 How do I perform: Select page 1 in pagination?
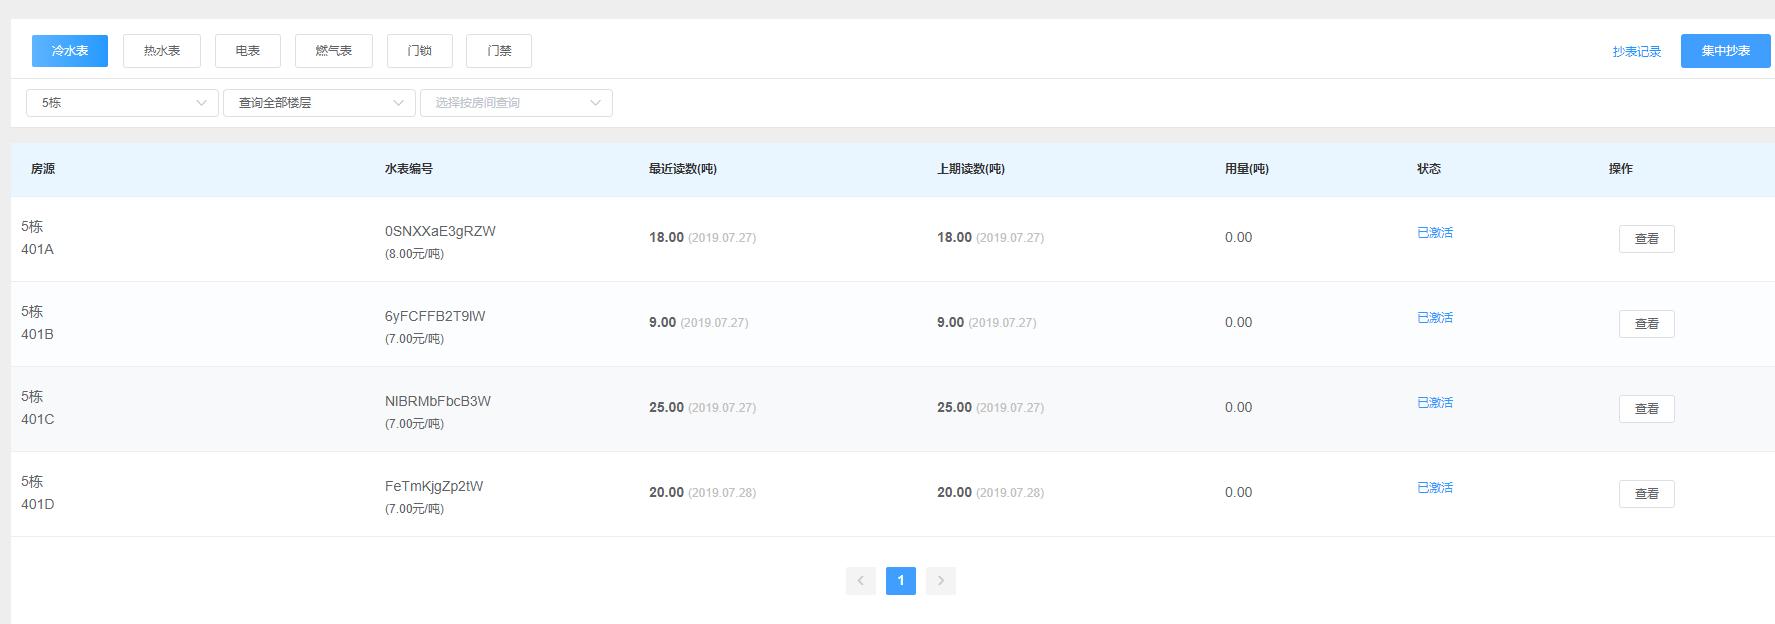(901, 581)
